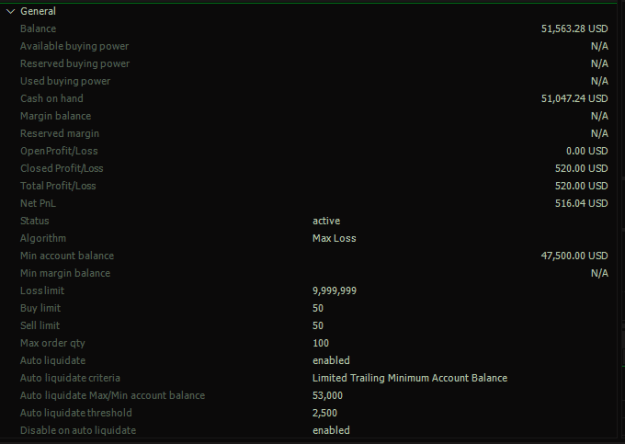625x444 pixels.
Task: Select the 516.04 USD Net PnL value
Action: [x=581, y=203]
